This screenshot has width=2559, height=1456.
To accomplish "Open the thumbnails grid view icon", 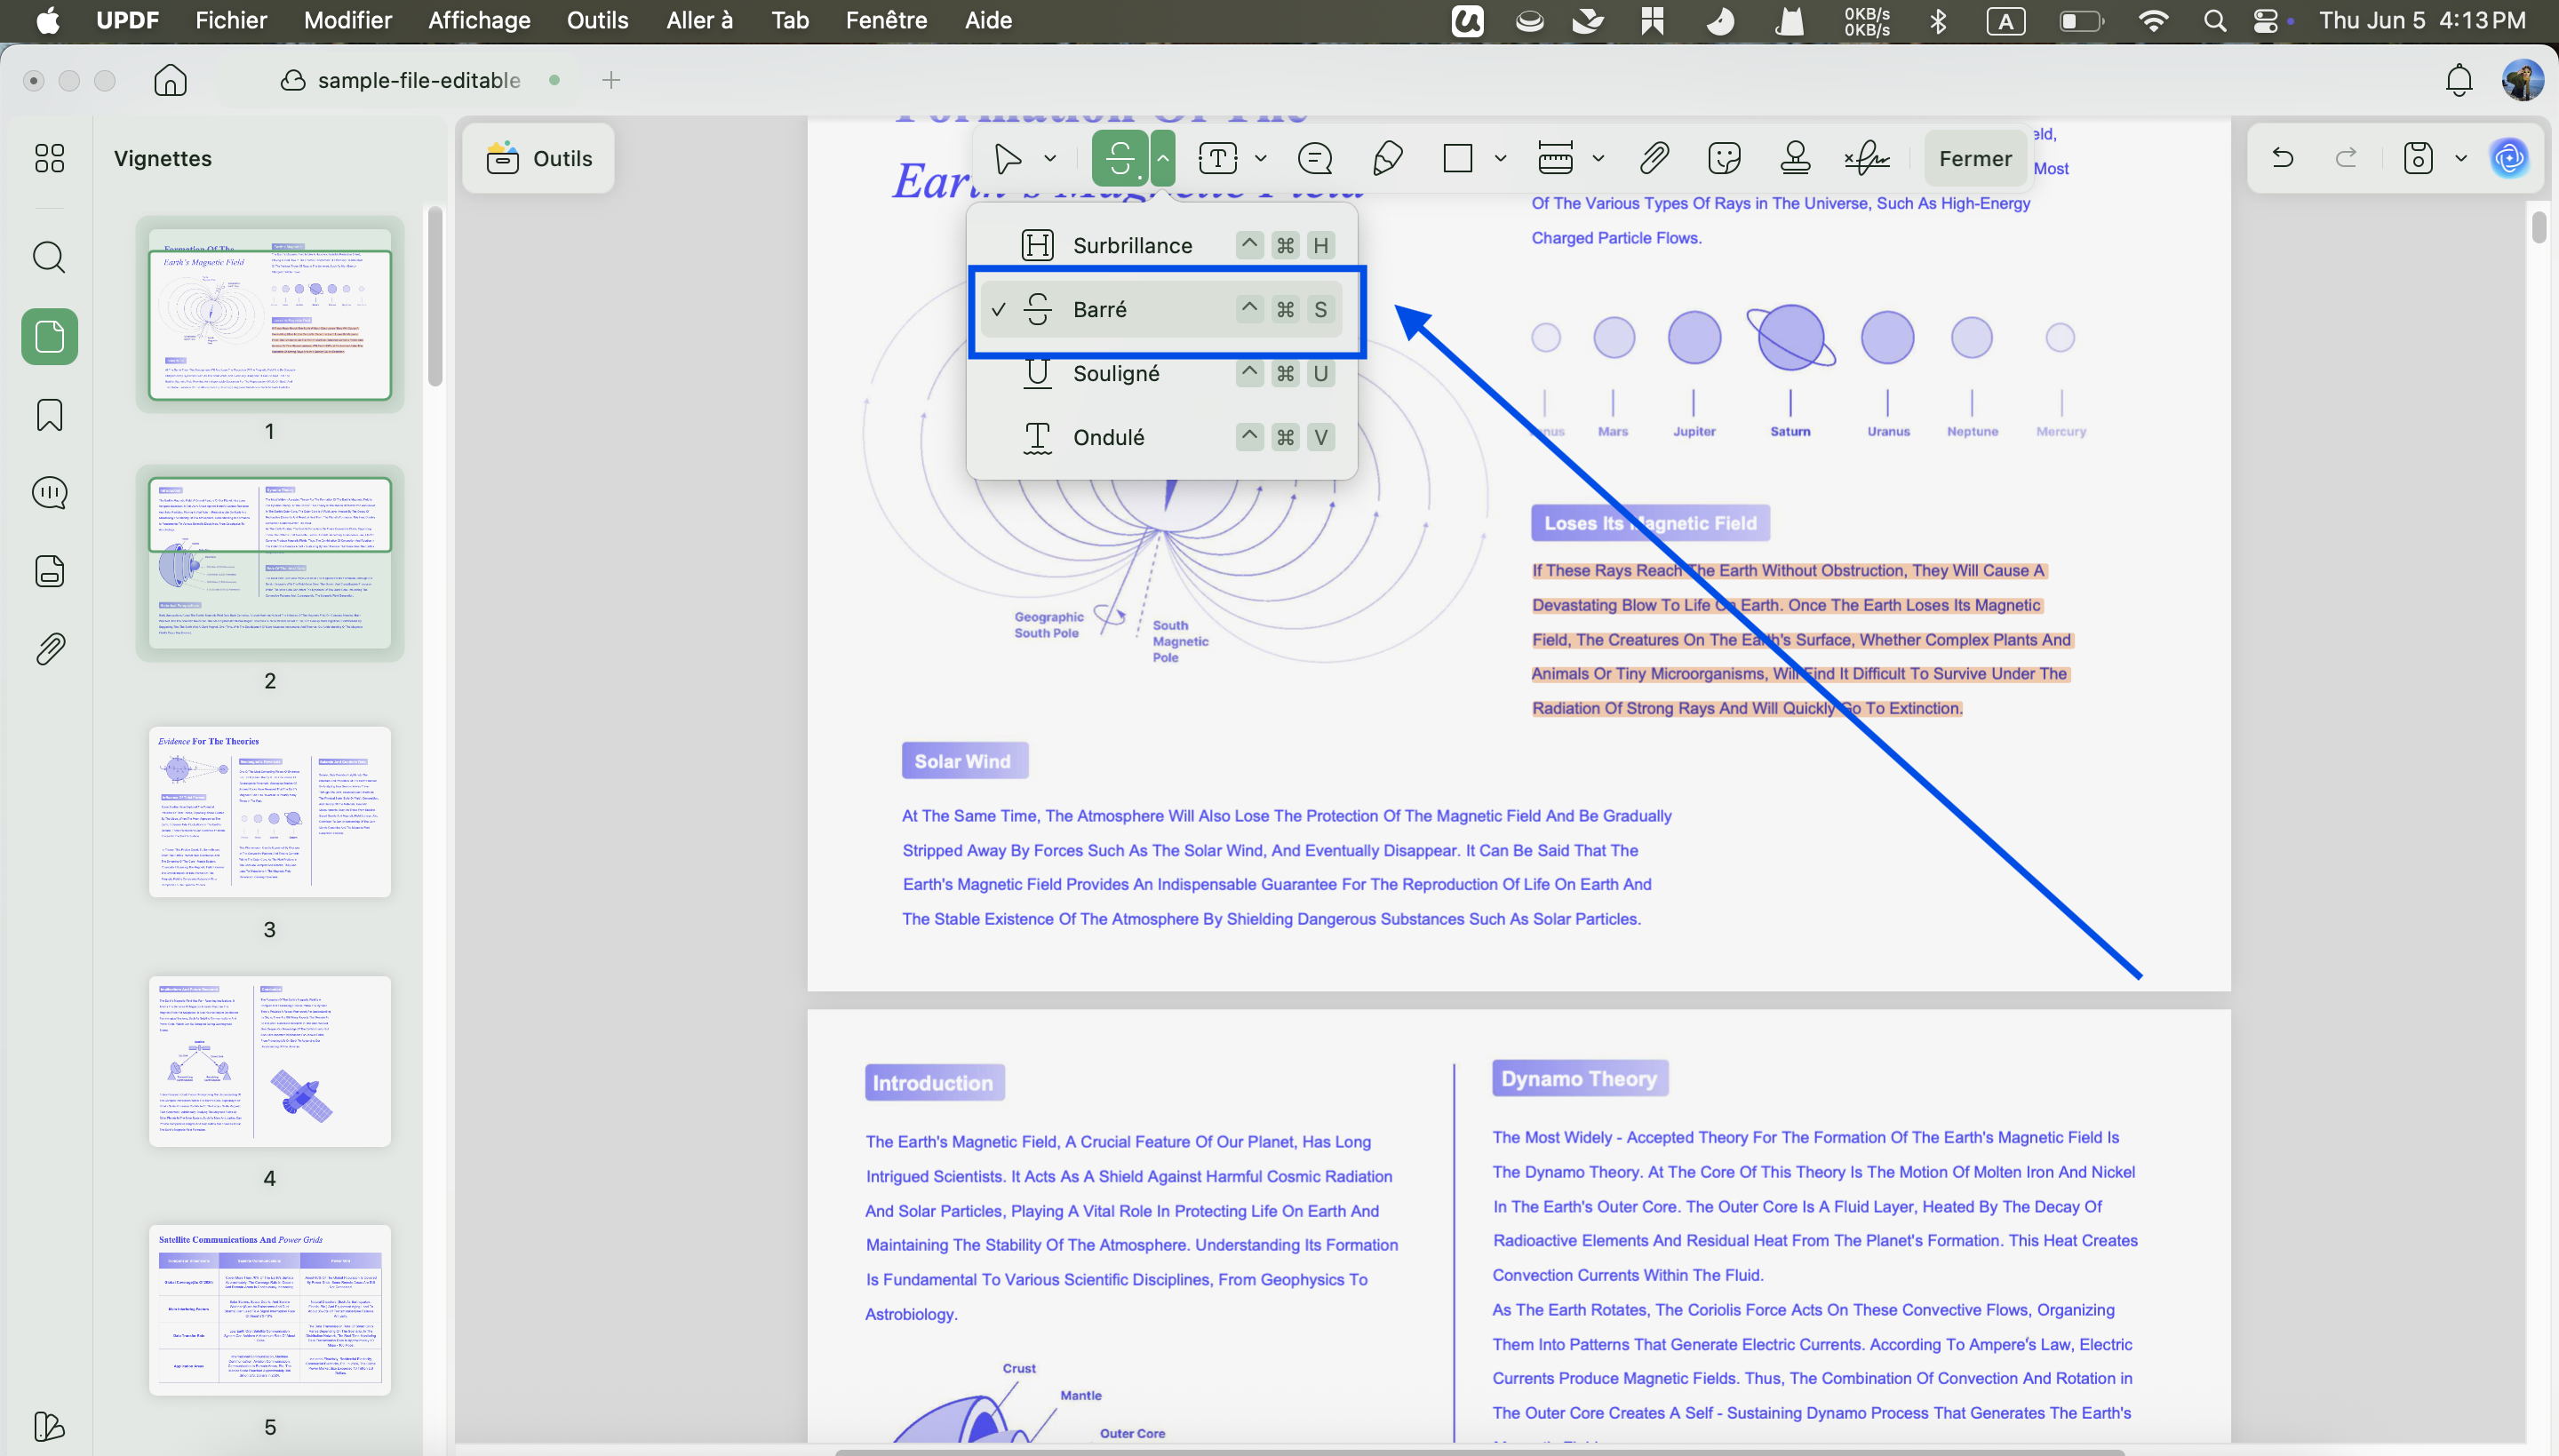I will click(49, 158).
